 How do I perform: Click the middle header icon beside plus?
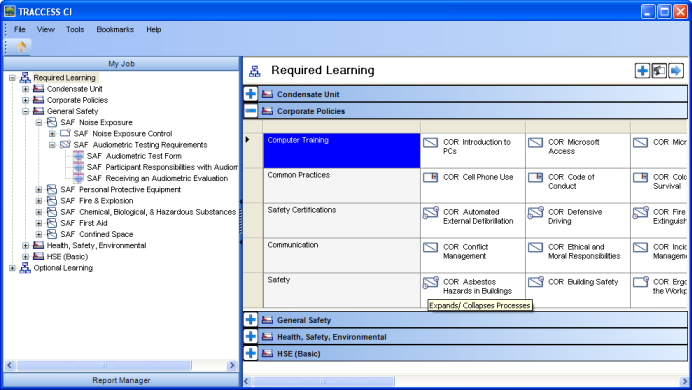[x=659, y=71]
